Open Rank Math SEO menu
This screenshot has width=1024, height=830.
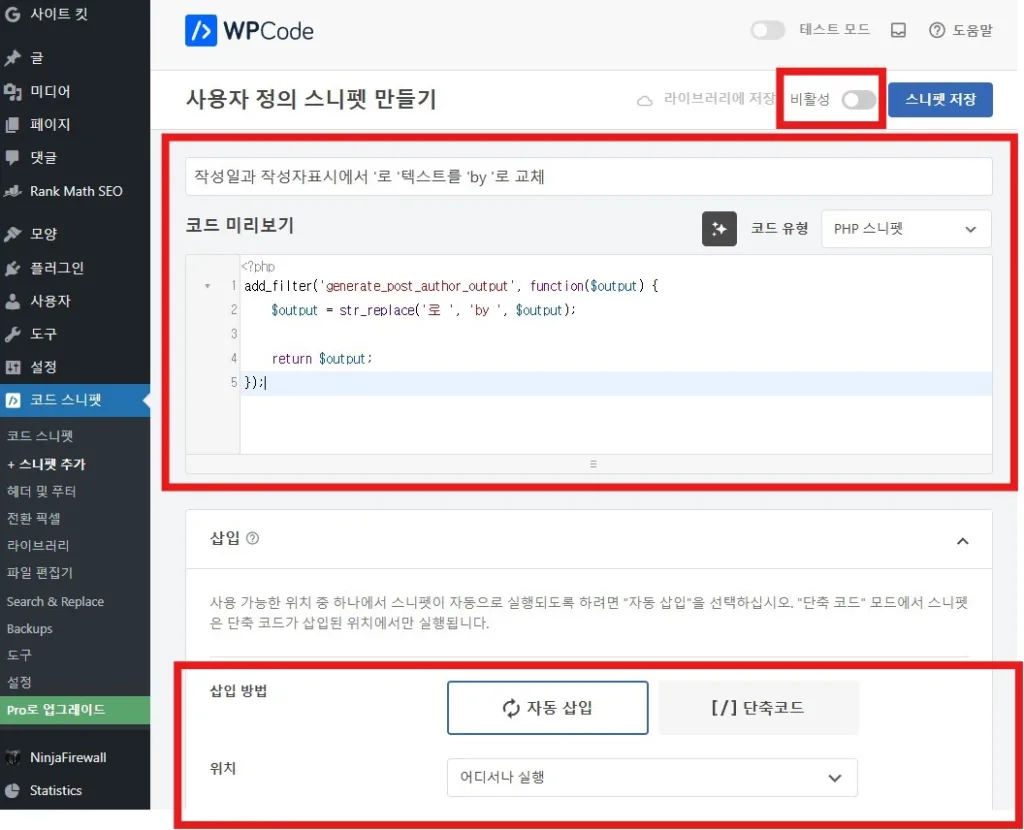coord(75,191)
